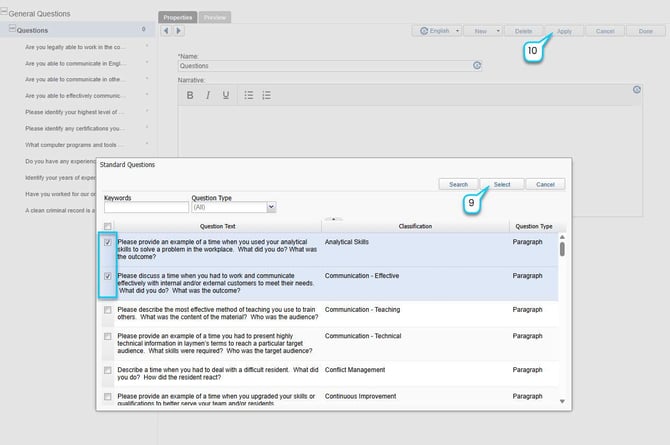Screen dimensions: 670x445
Task: Click the Select button in dialog
Action: [x=502, y=184]
